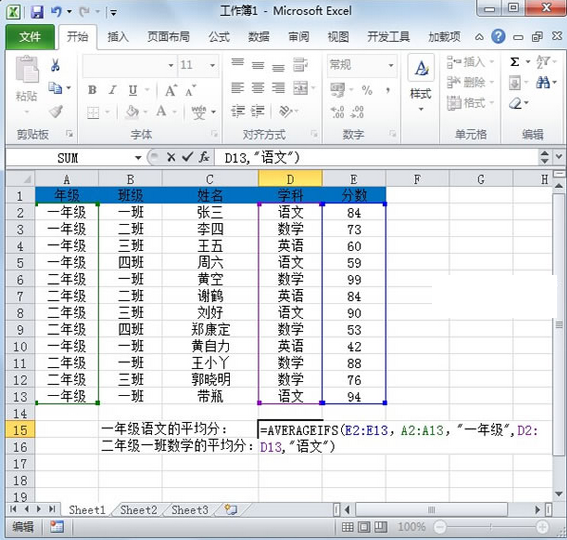This screenshot has width=567, height=540.
Task: Open the font name dropdown
Action: pos(171,65)
